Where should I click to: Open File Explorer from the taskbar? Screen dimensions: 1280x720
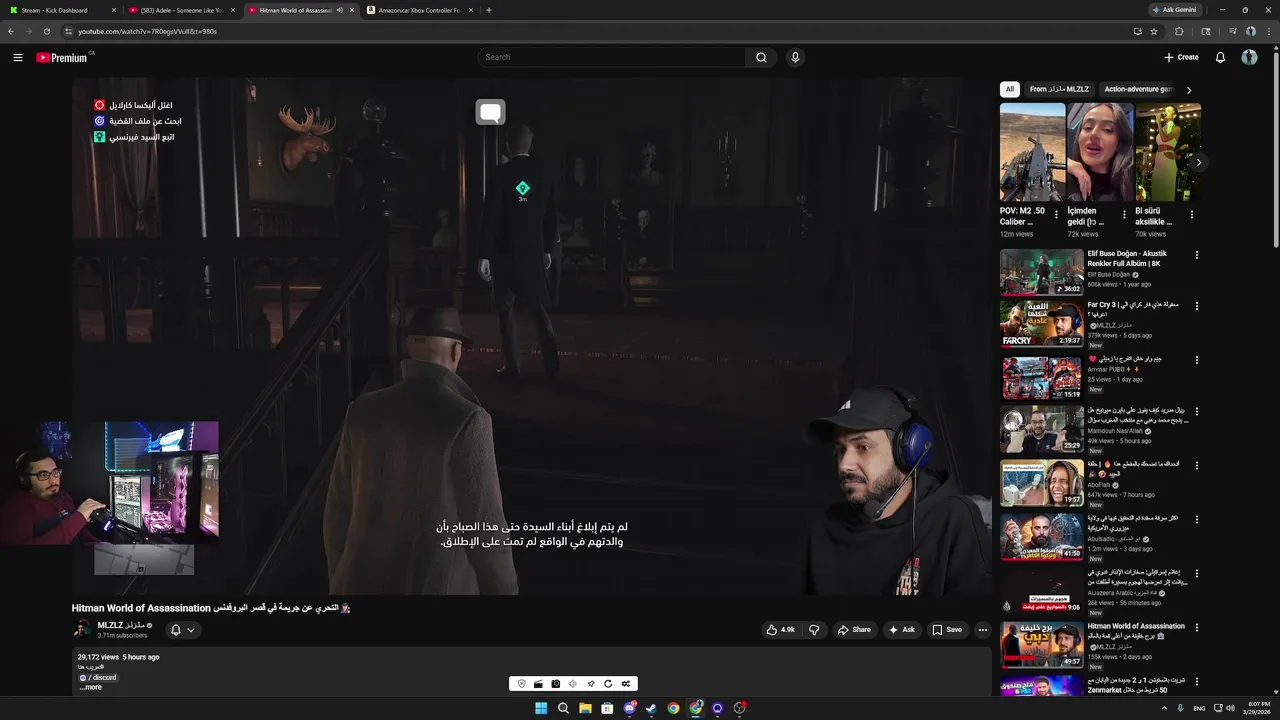[x=585, y=708]
